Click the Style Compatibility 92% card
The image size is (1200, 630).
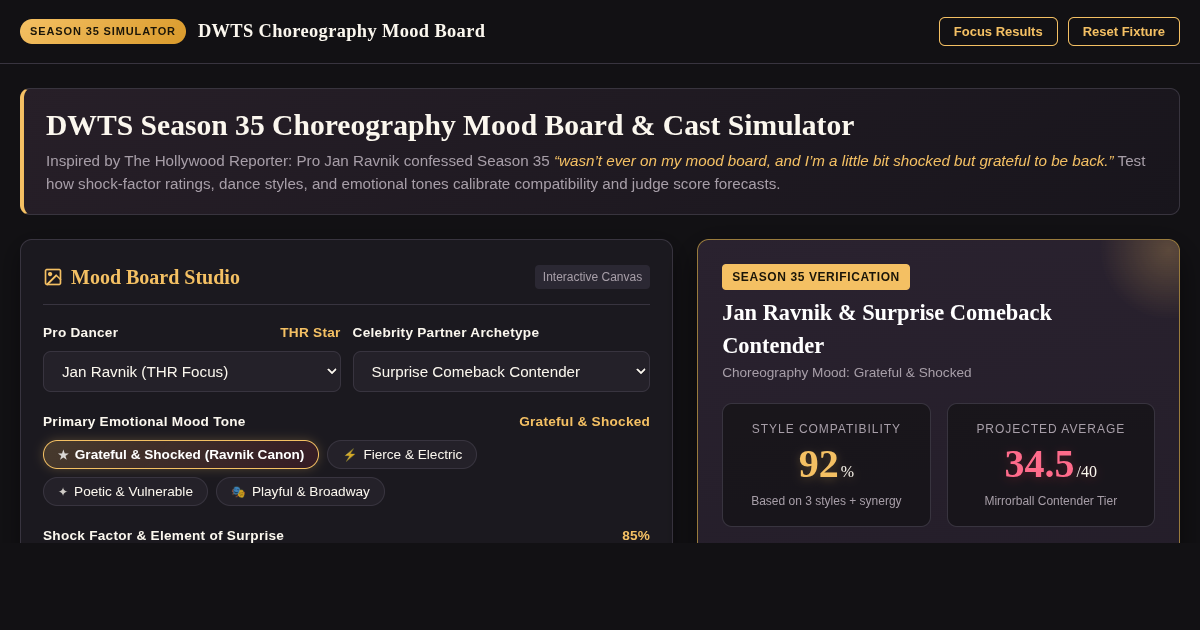(x=826, y=465)
